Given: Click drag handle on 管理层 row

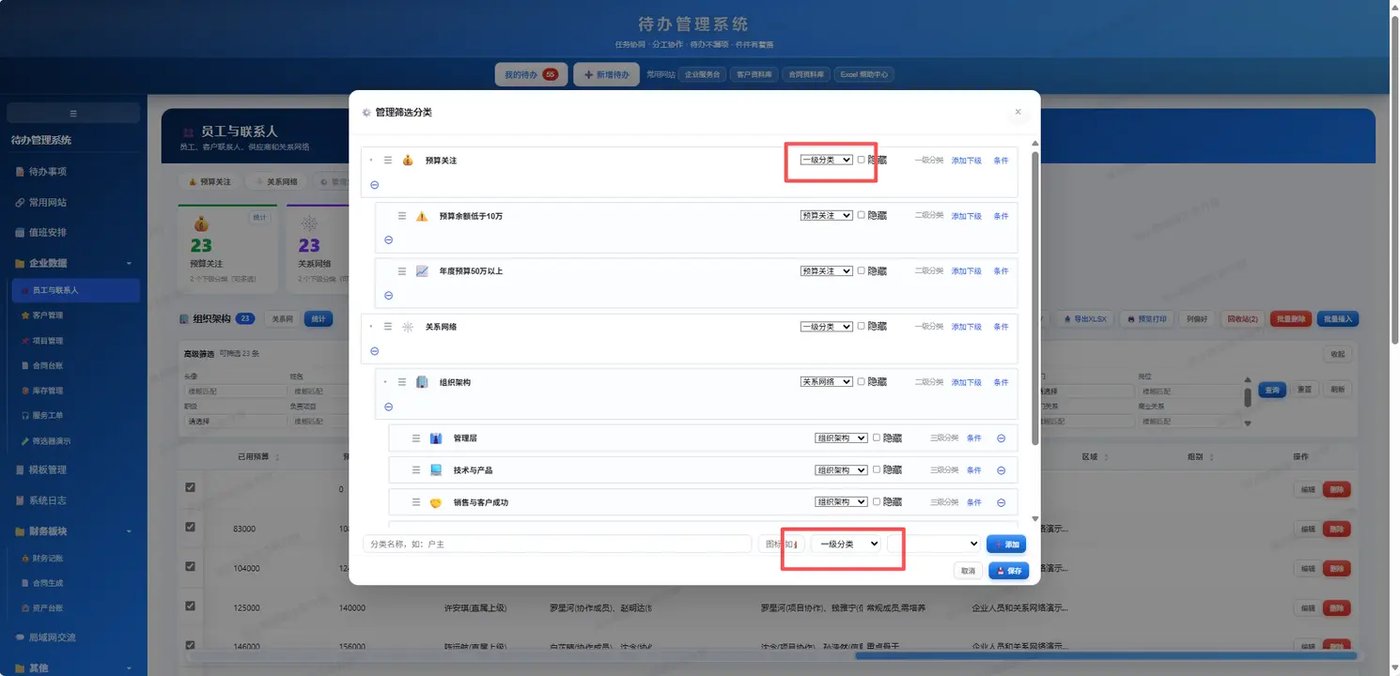Looking at the screenshot, I should click(x=416, y=438).
